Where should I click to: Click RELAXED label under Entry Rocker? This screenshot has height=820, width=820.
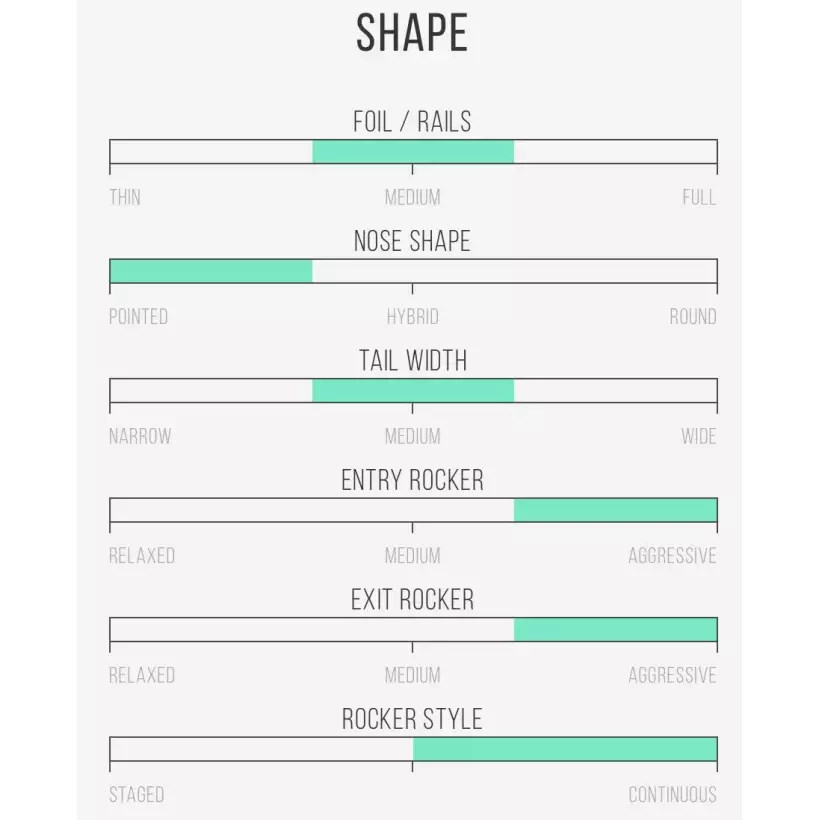pyautogui.click(x=142, y=556)
